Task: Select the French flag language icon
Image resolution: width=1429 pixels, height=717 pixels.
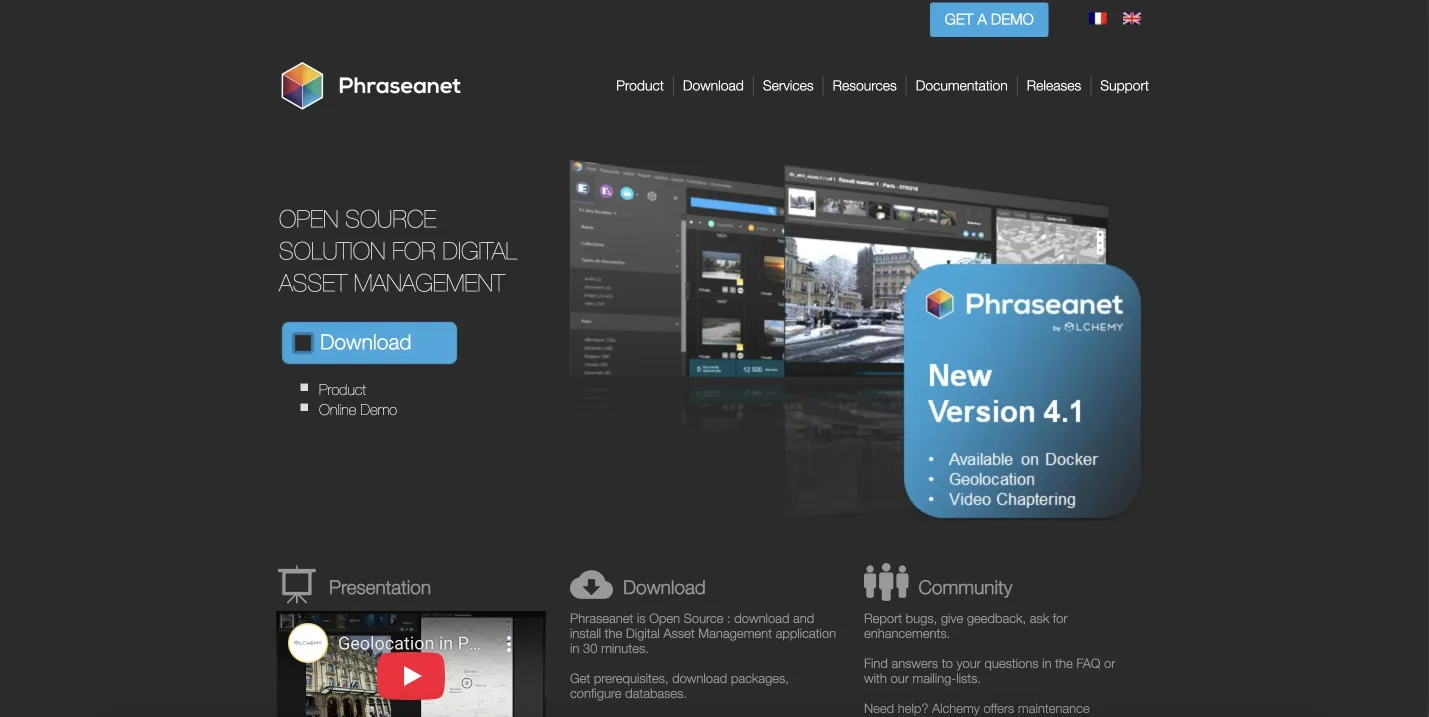Action: pyautogui.click(x=1097, y=18)
